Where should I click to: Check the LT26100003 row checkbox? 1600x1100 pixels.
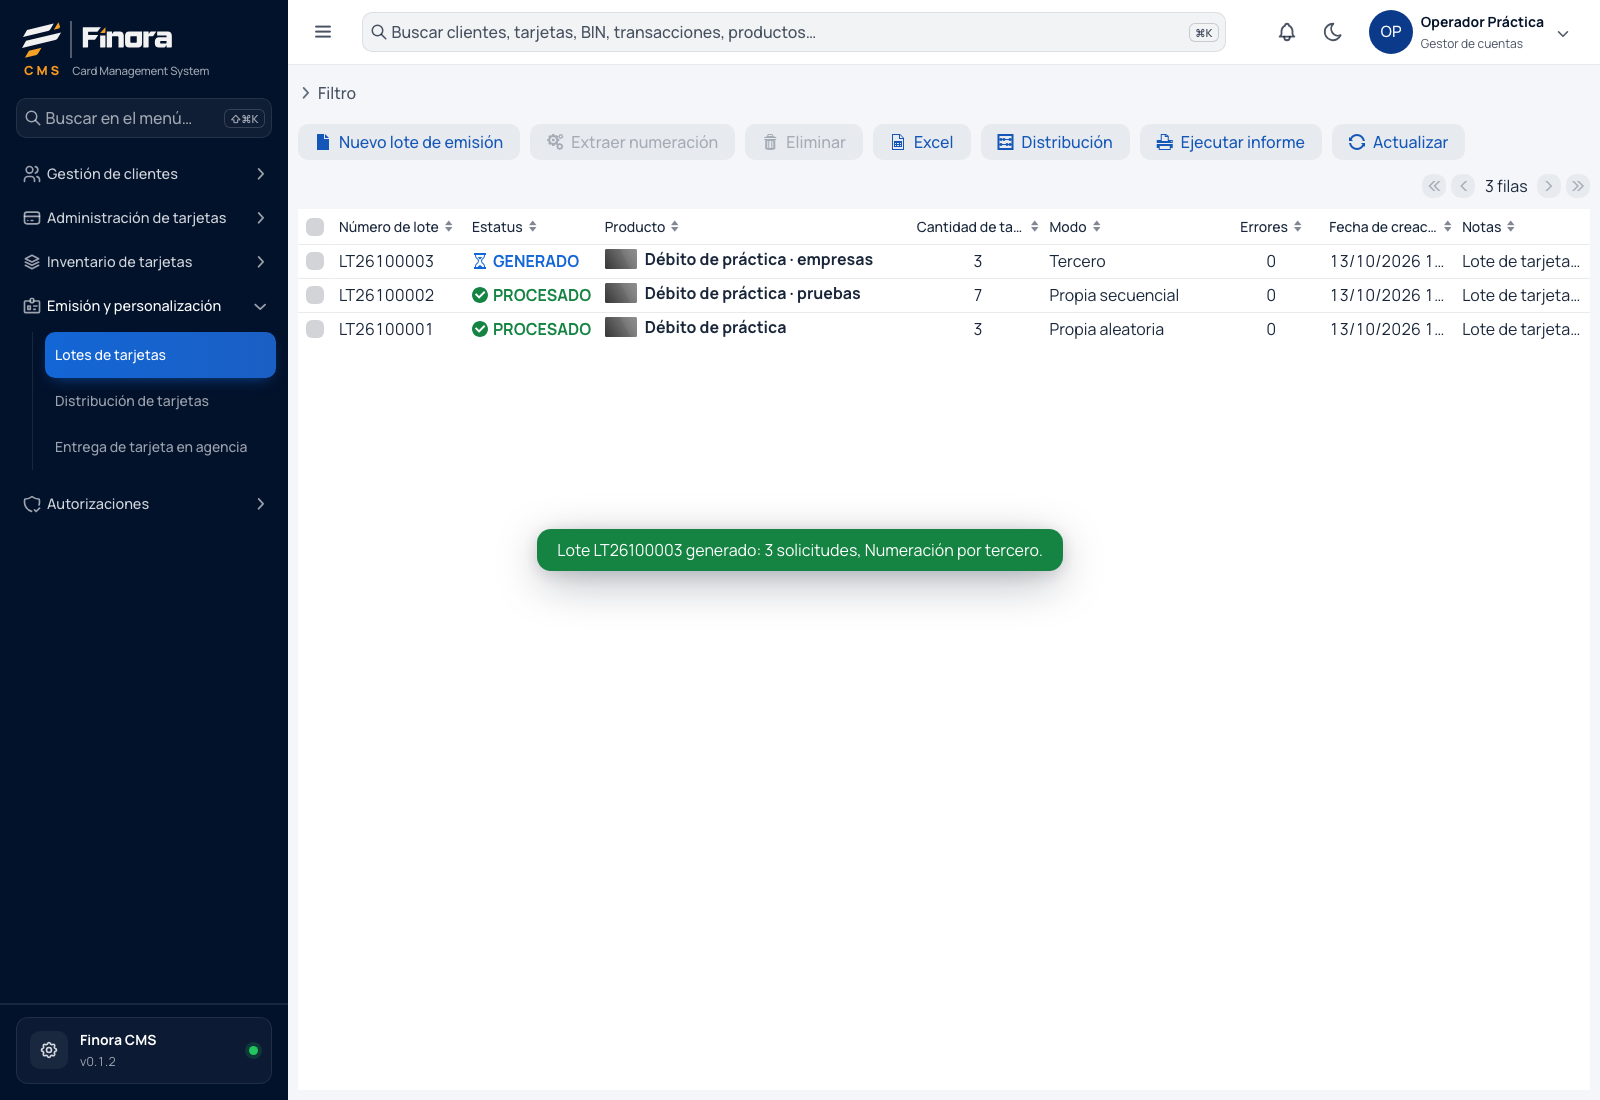click(315, 261)
